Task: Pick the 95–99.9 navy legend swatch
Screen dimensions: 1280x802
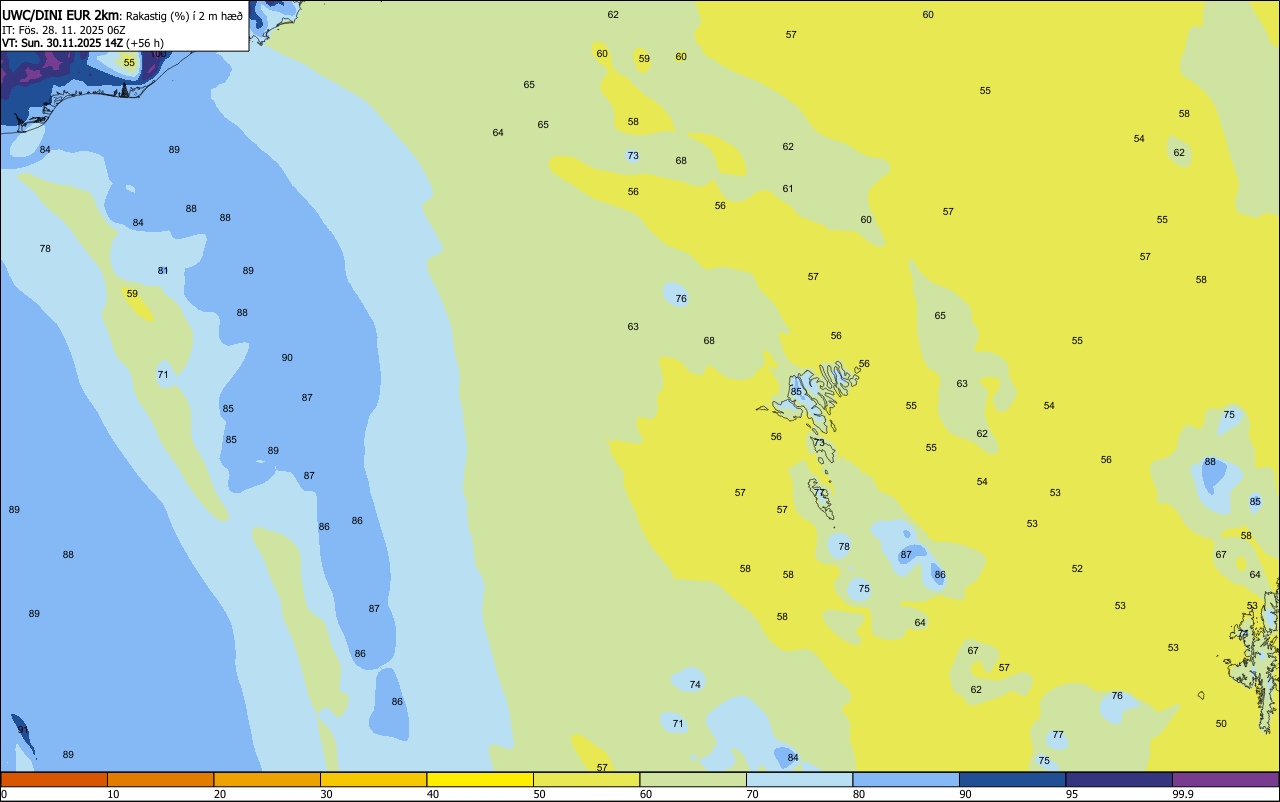Action: click(1119, 779)
